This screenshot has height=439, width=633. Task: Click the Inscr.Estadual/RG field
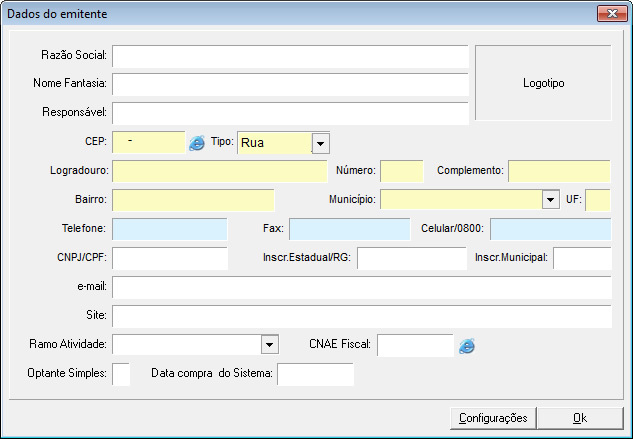[411, 258]
